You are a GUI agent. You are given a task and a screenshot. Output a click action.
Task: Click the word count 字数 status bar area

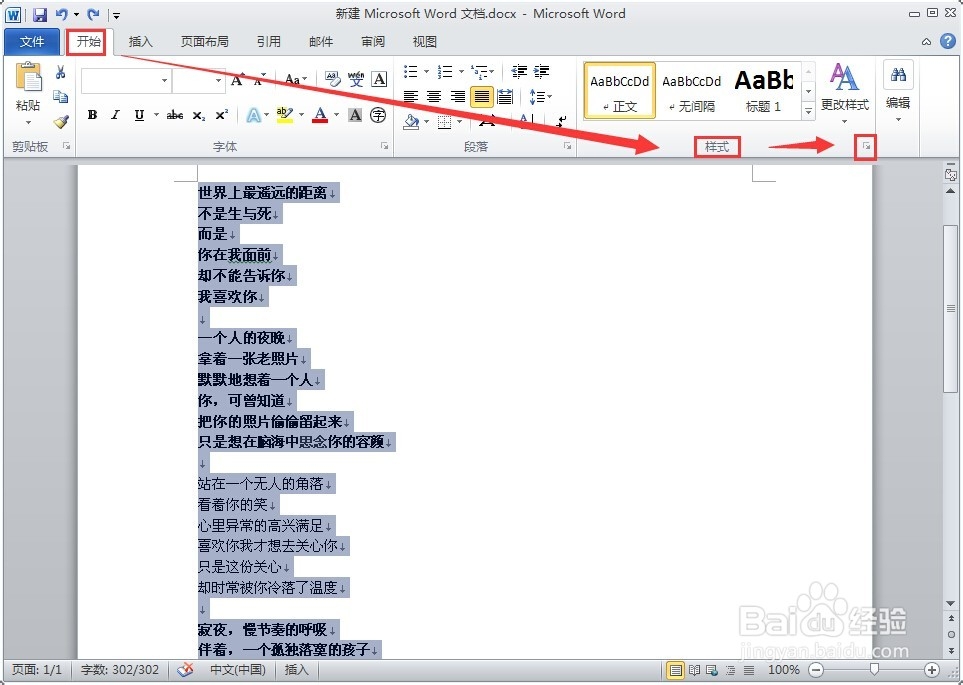point(120,670)
